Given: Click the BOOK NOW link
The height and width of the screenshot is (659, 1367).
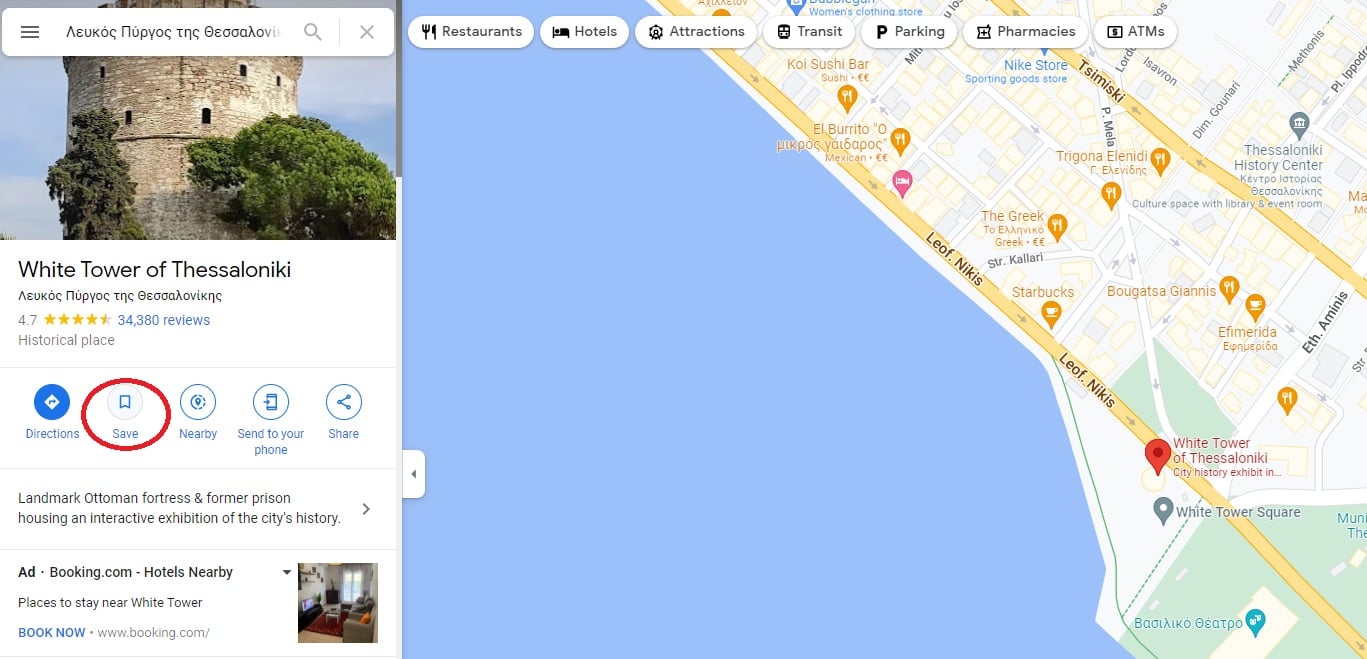Looking at the screenshot, I should (x=51, y=632).
